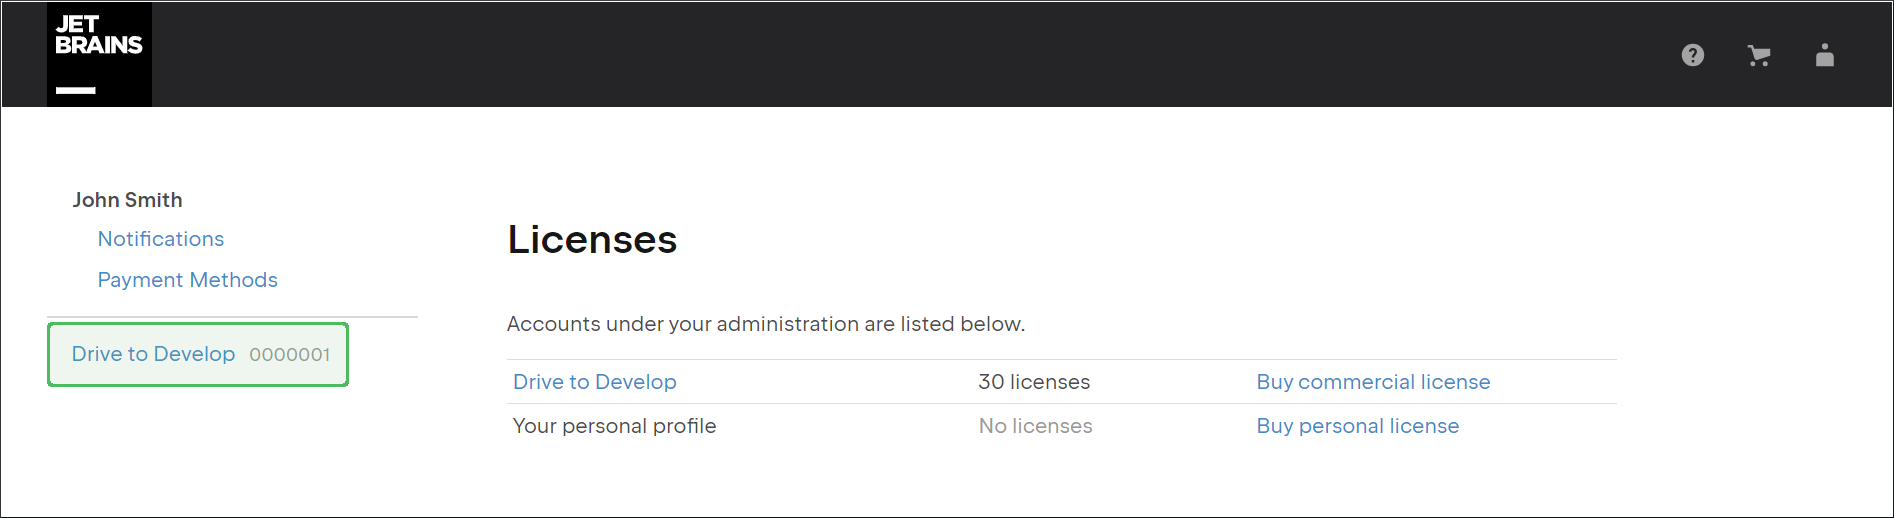Click the JetBrains logo
This screenshot has width=1894, height=518.
(x=99, y=54)
